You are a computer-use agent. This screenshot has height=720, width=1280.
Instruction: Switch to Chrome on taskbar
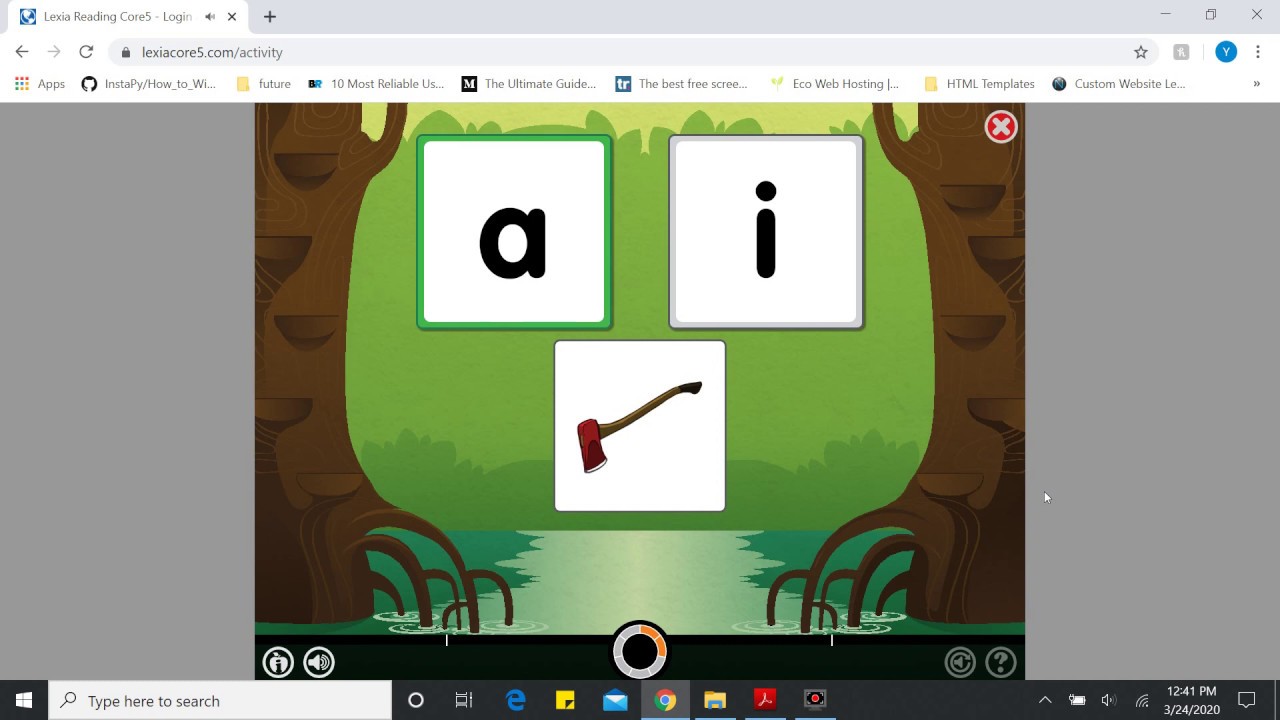[x=665, y=700]
